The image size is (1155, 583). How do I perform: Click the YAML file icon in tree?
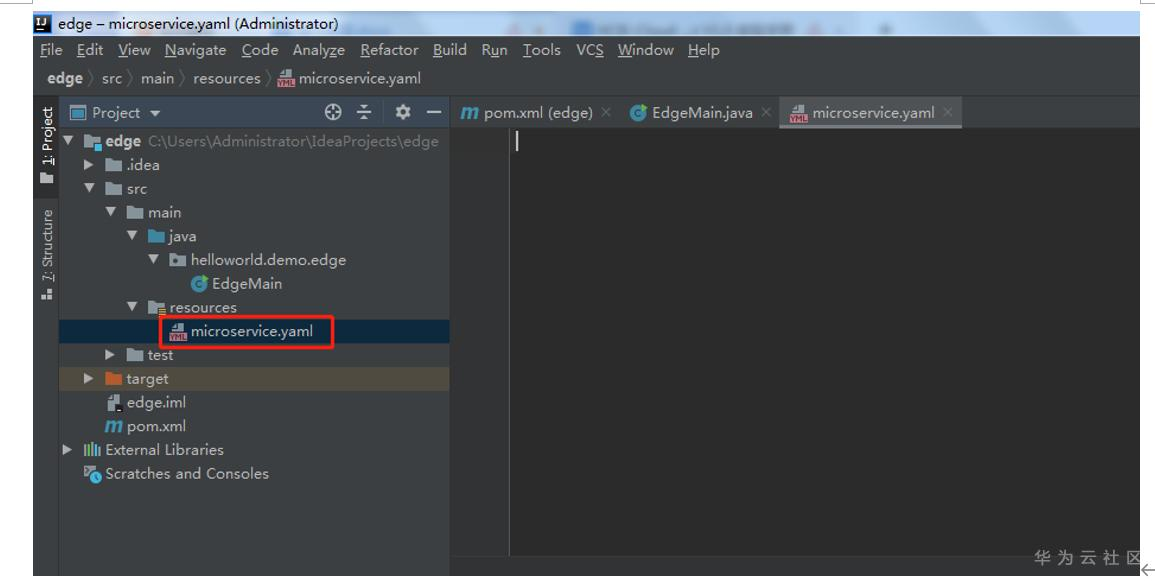pos(178,332)
